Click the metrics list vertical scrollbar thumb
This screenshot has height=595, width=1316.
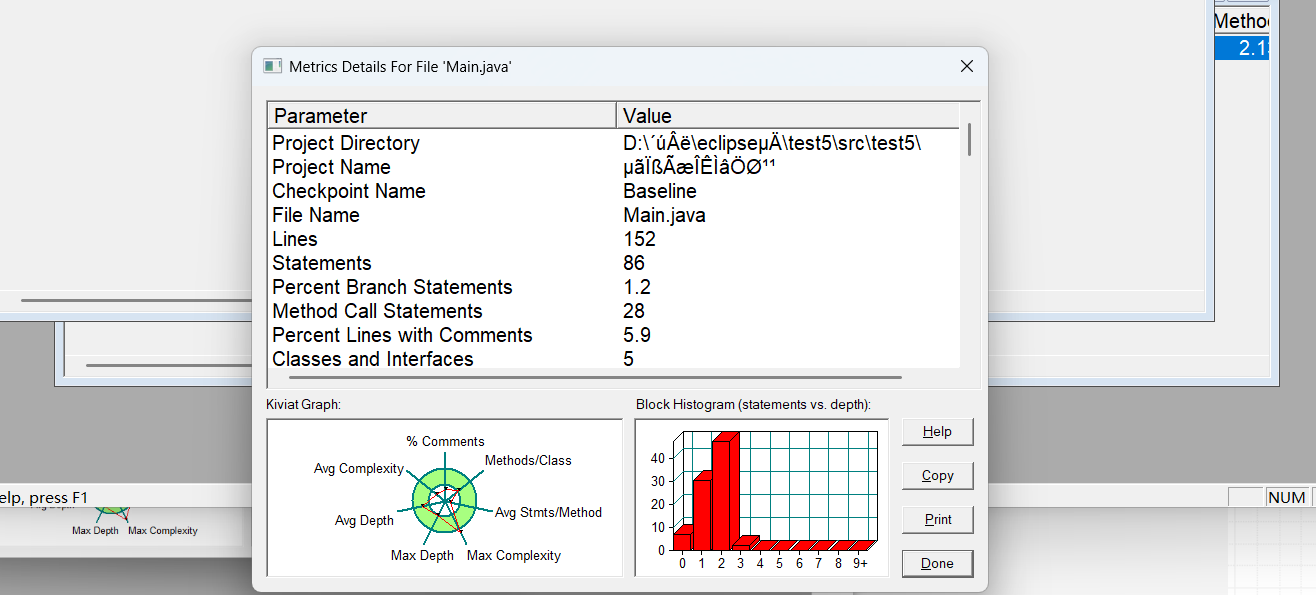click(x=969, y=140)
